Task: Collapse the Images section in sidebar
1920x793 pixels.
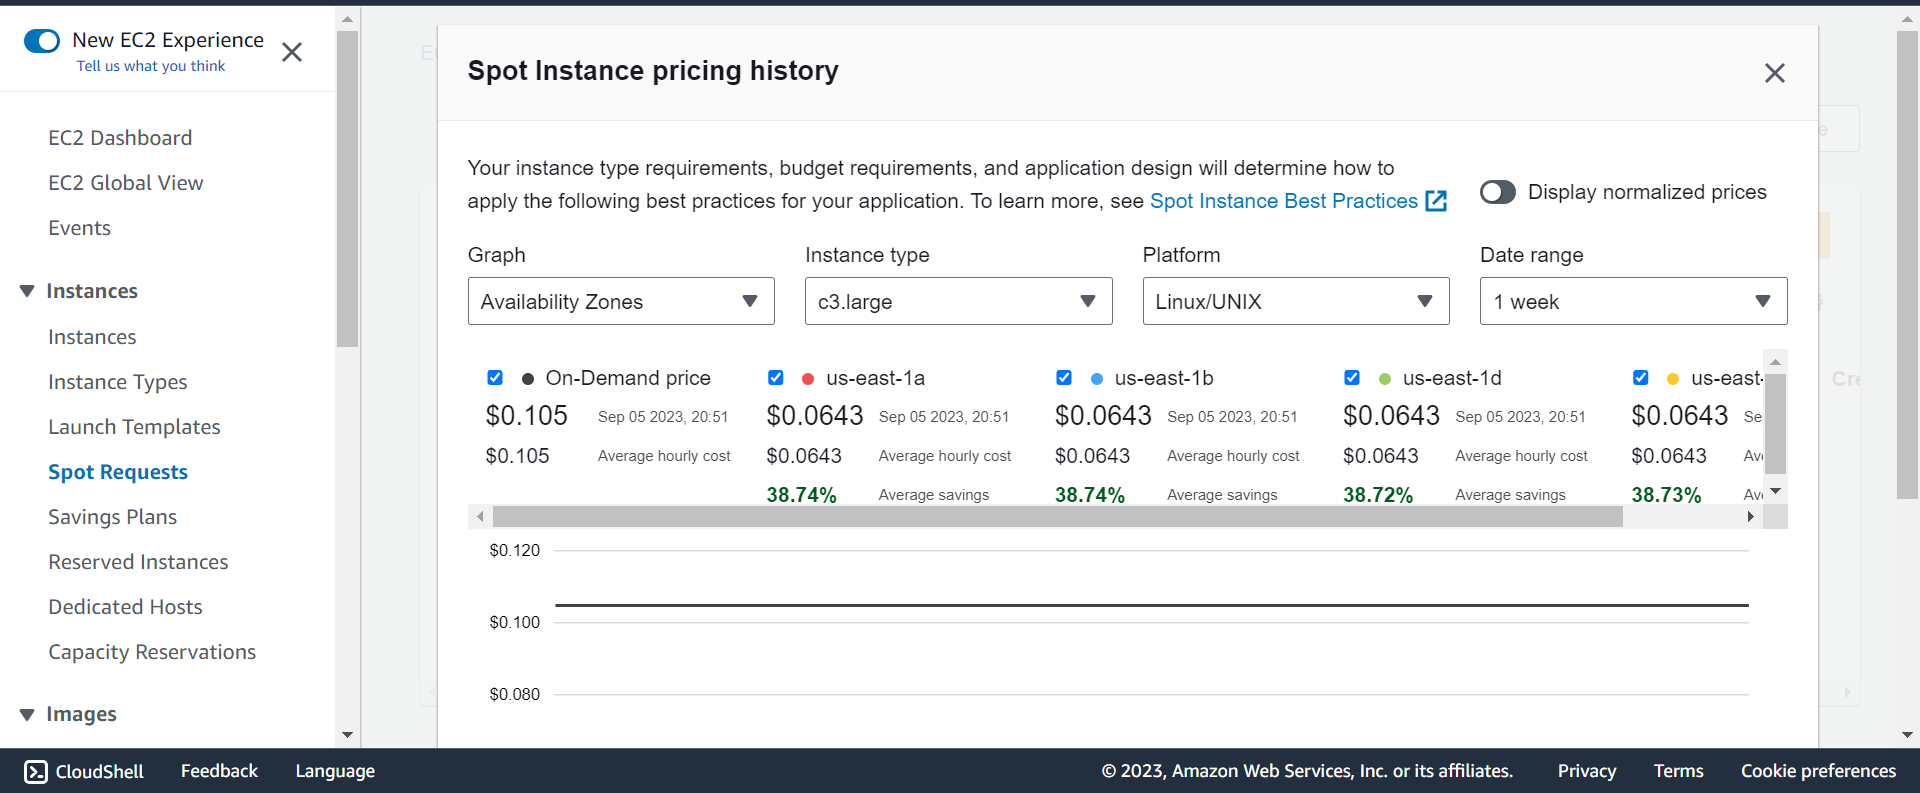Action: 27,714
